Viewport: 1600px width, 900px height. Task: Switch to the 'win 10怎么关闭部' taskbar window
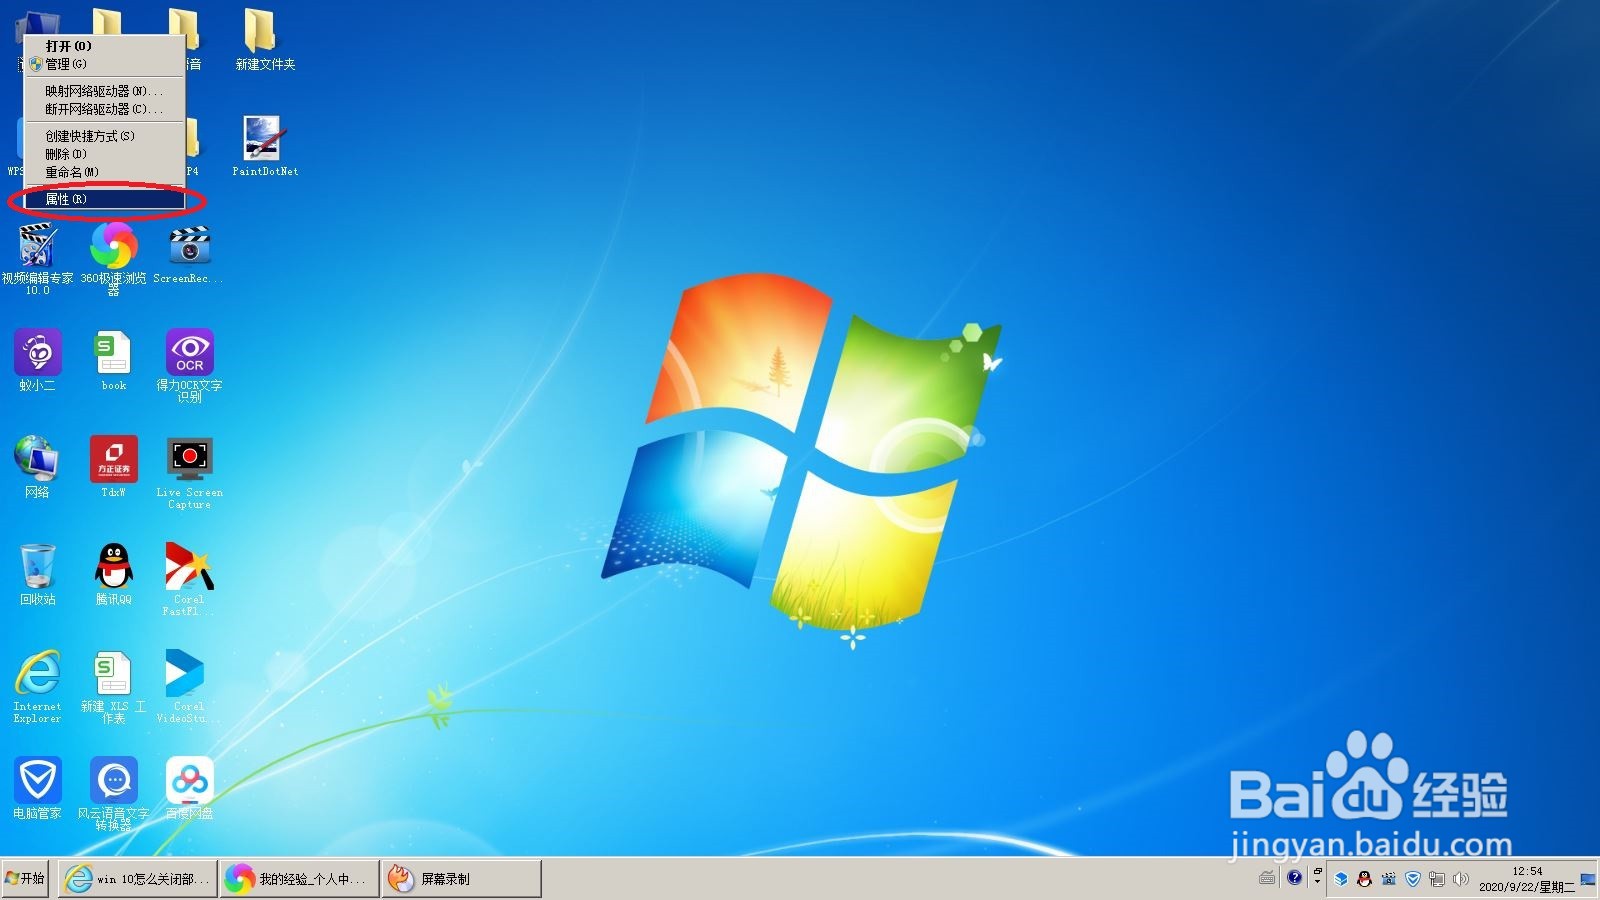137,879
